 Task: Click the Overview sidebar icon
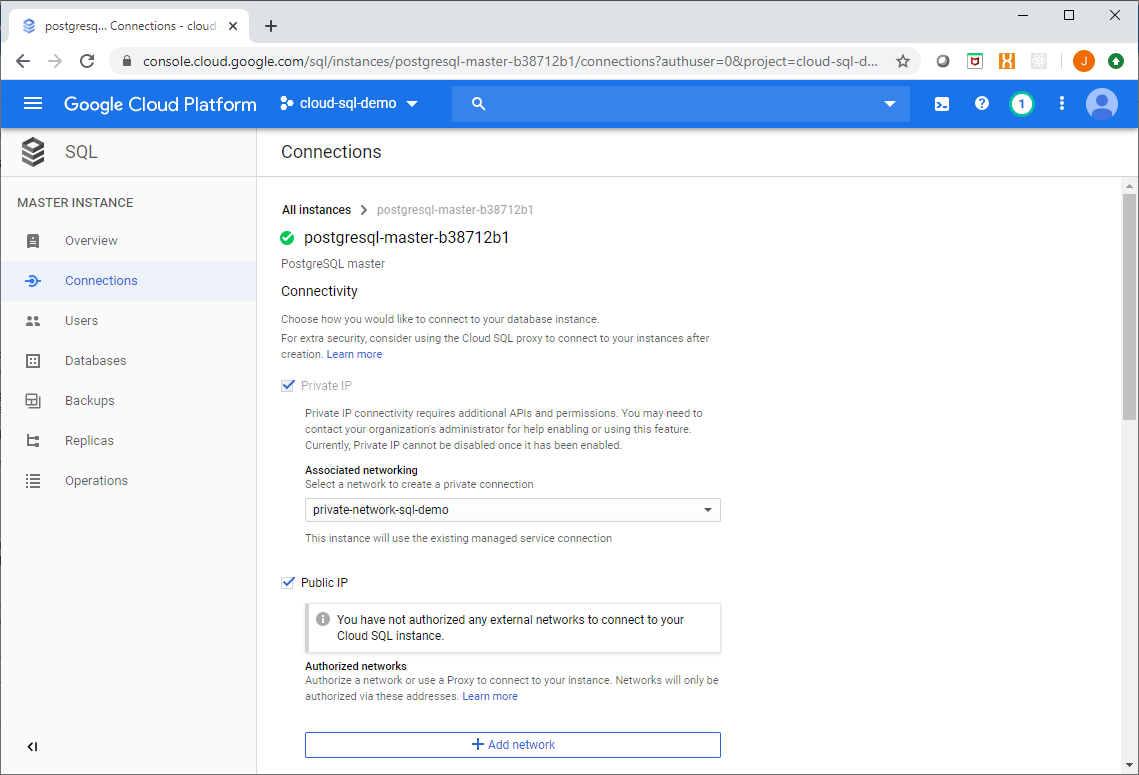coord(33,241)
